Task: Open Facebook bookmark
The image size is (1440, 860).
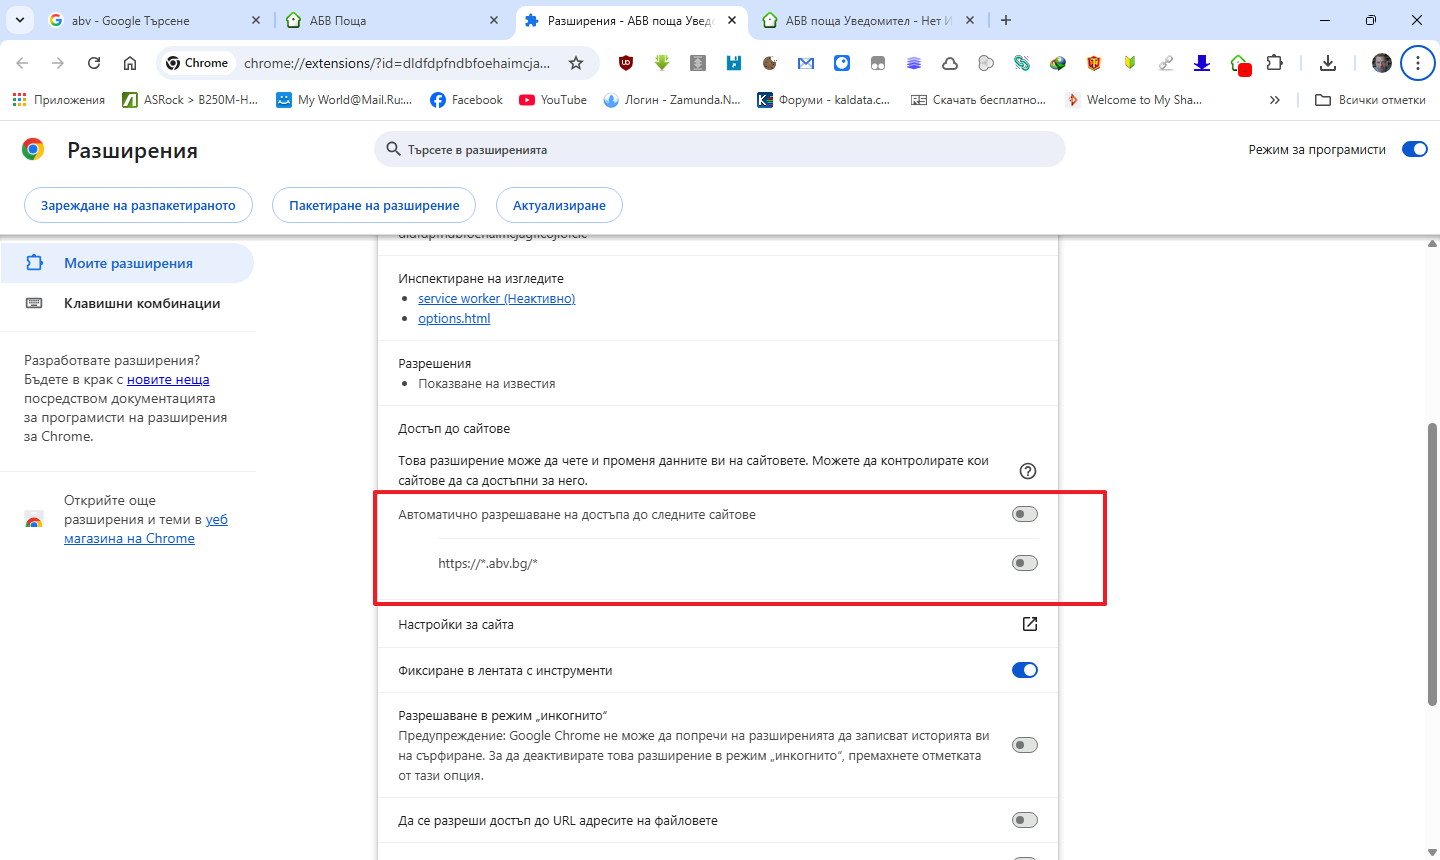Action: click(x=466, y=100)
